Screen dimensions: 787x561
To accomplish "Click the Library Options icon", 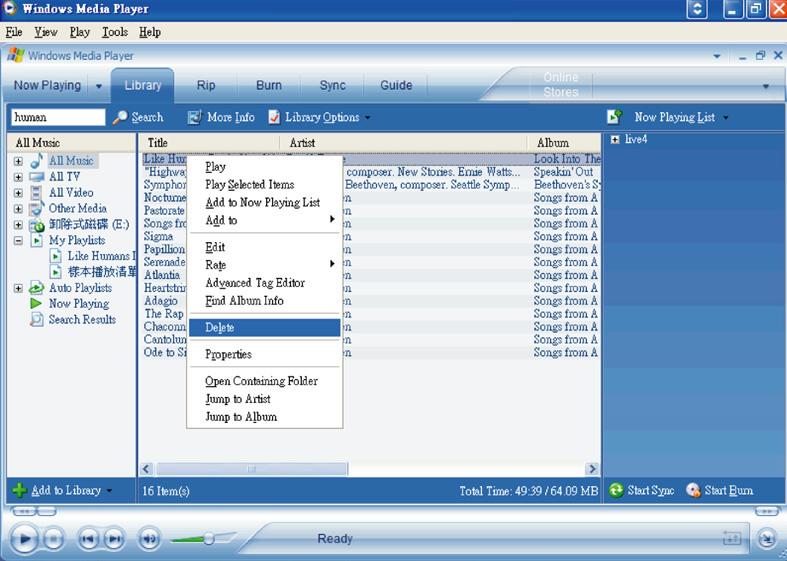I will pos(274,117).
